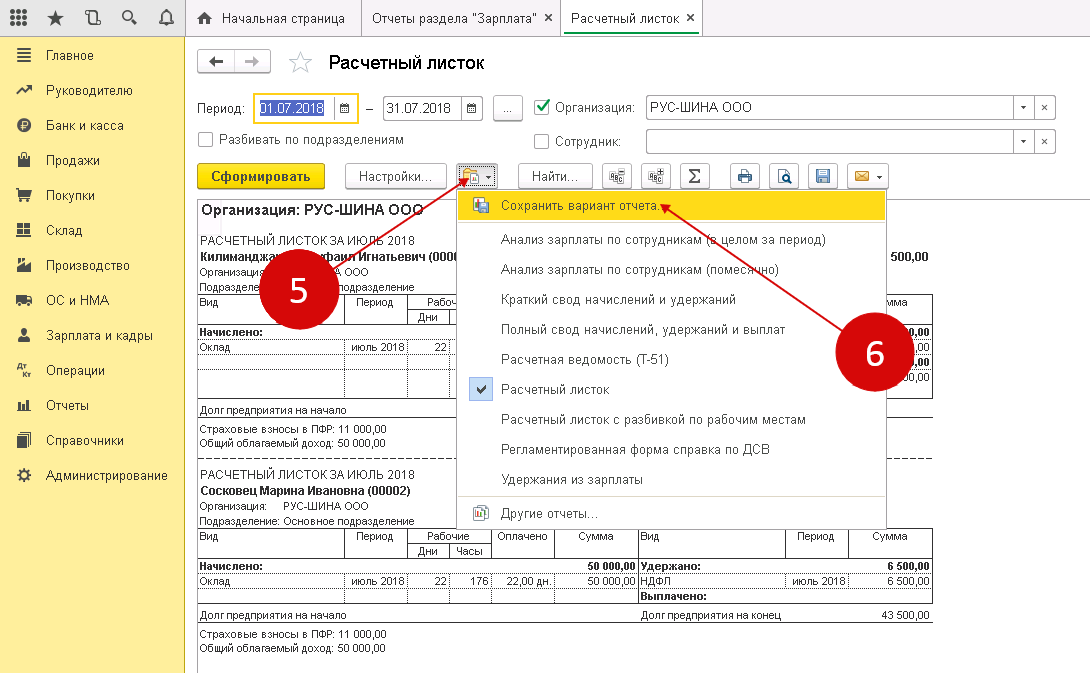Screen dimensions: 1090x673
Task: Toggle the Организация checkbox
Action: [543, 107]
